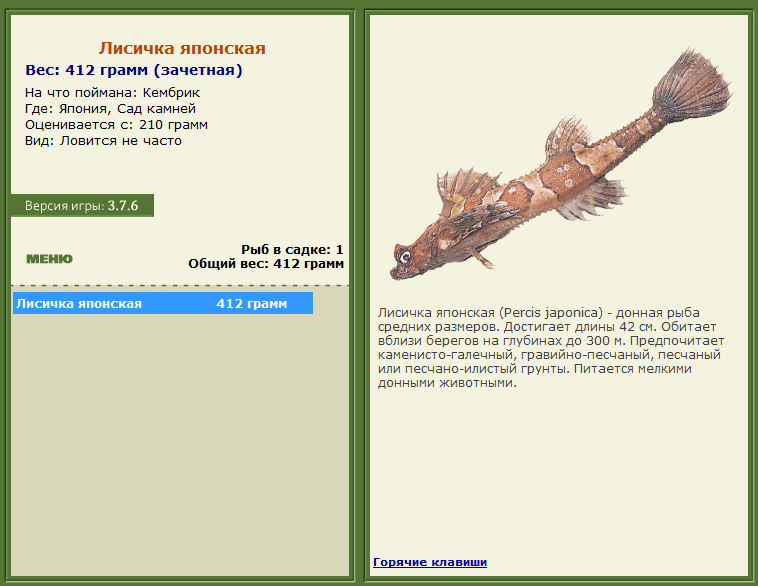
Task: Open the МЕНЮ button
Action: coord(49,259)
